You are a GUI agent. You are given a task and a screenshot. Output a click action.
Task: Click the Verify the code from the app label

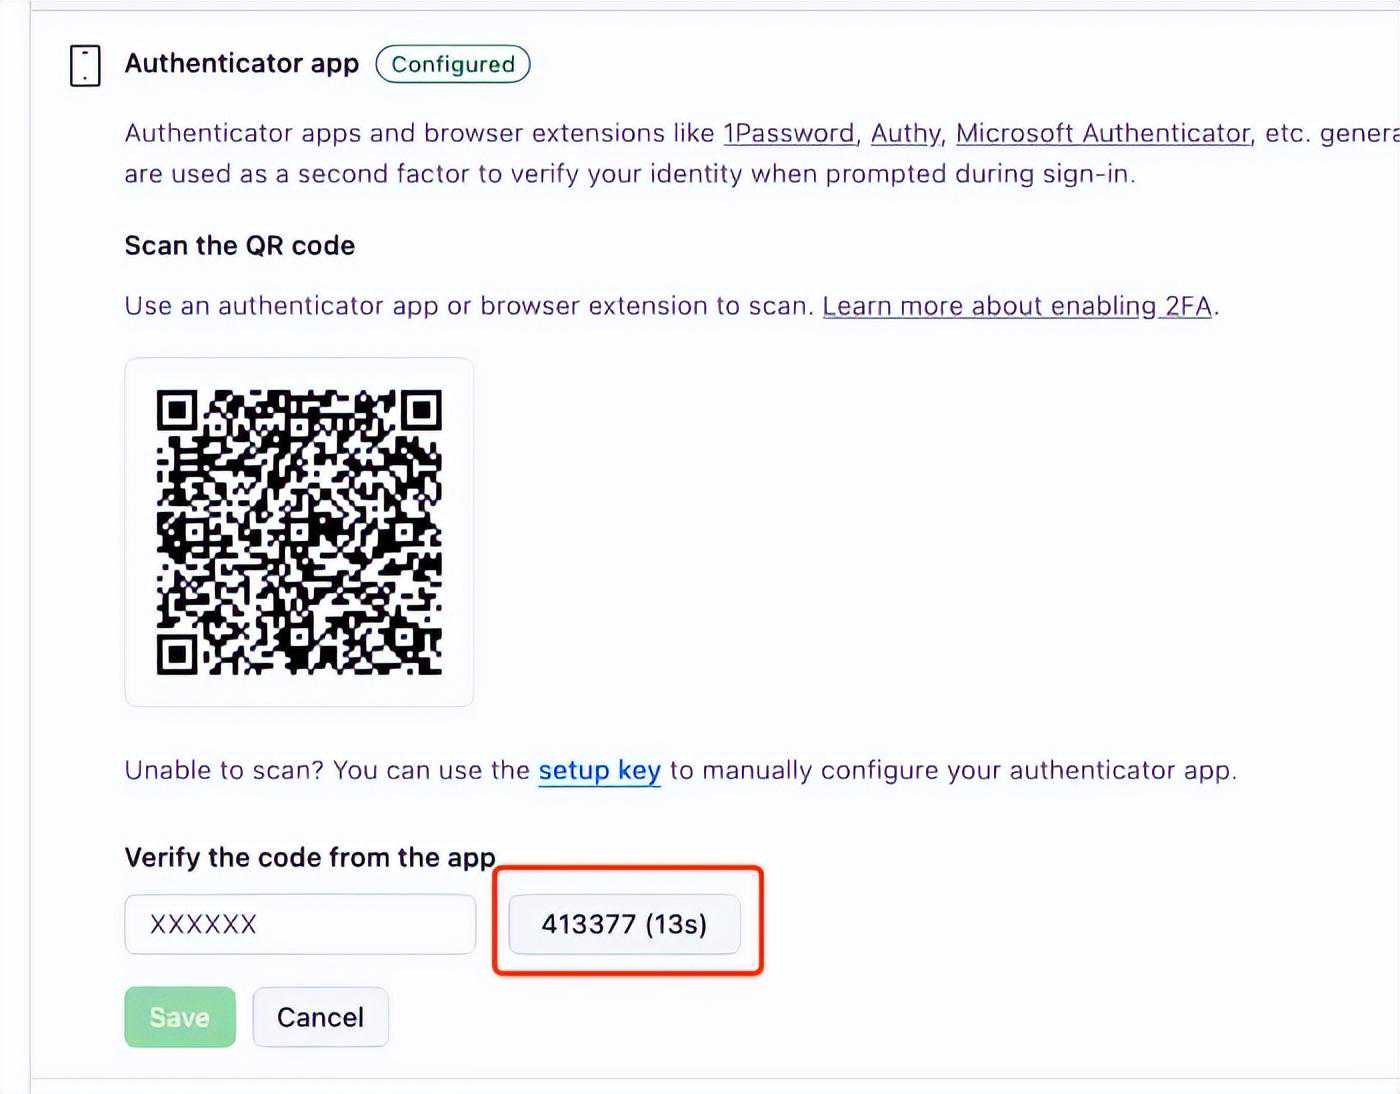click(309, 858)
